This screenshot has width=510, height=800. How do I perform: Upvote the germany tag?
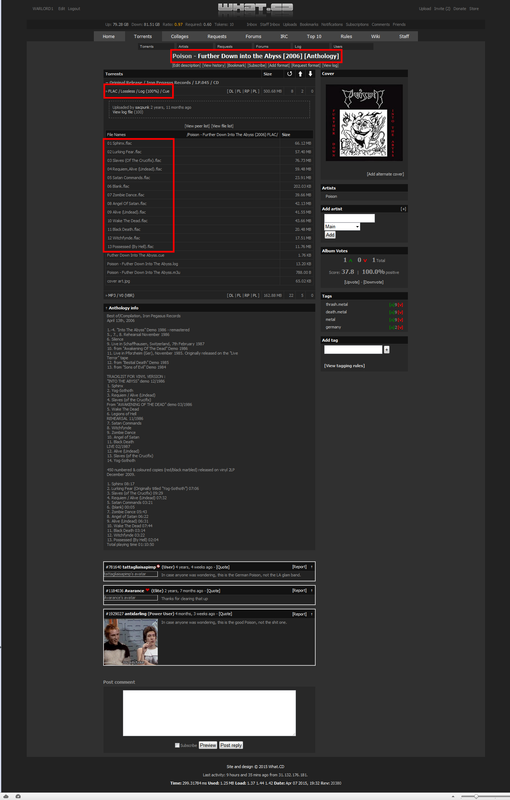[391, 327]
